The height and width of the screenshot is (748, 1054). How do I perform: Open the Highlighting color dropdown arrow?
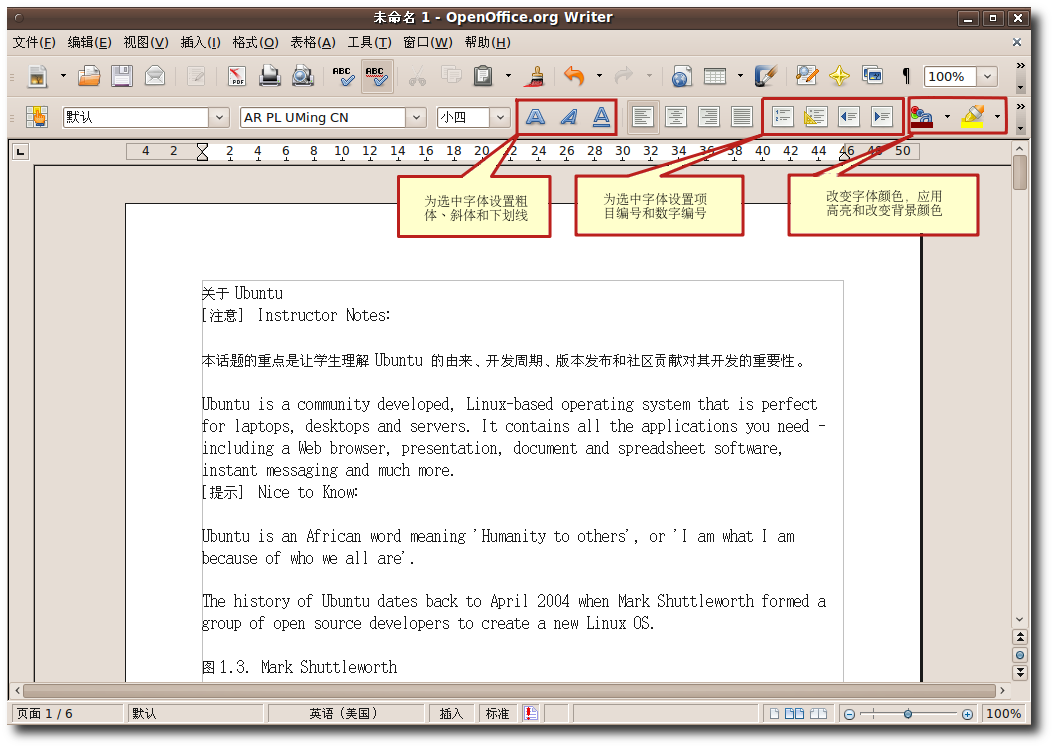click(998, 117)
